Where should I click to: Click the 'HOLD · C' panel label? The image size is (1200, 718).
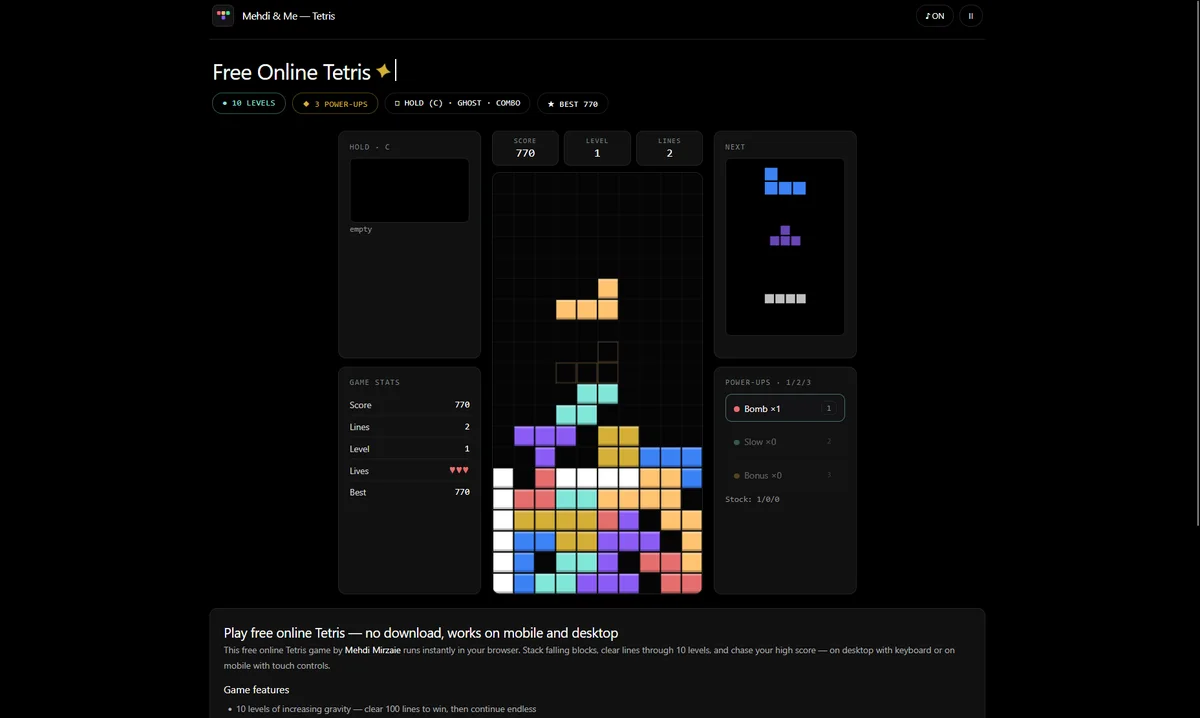tap(369, 147)
